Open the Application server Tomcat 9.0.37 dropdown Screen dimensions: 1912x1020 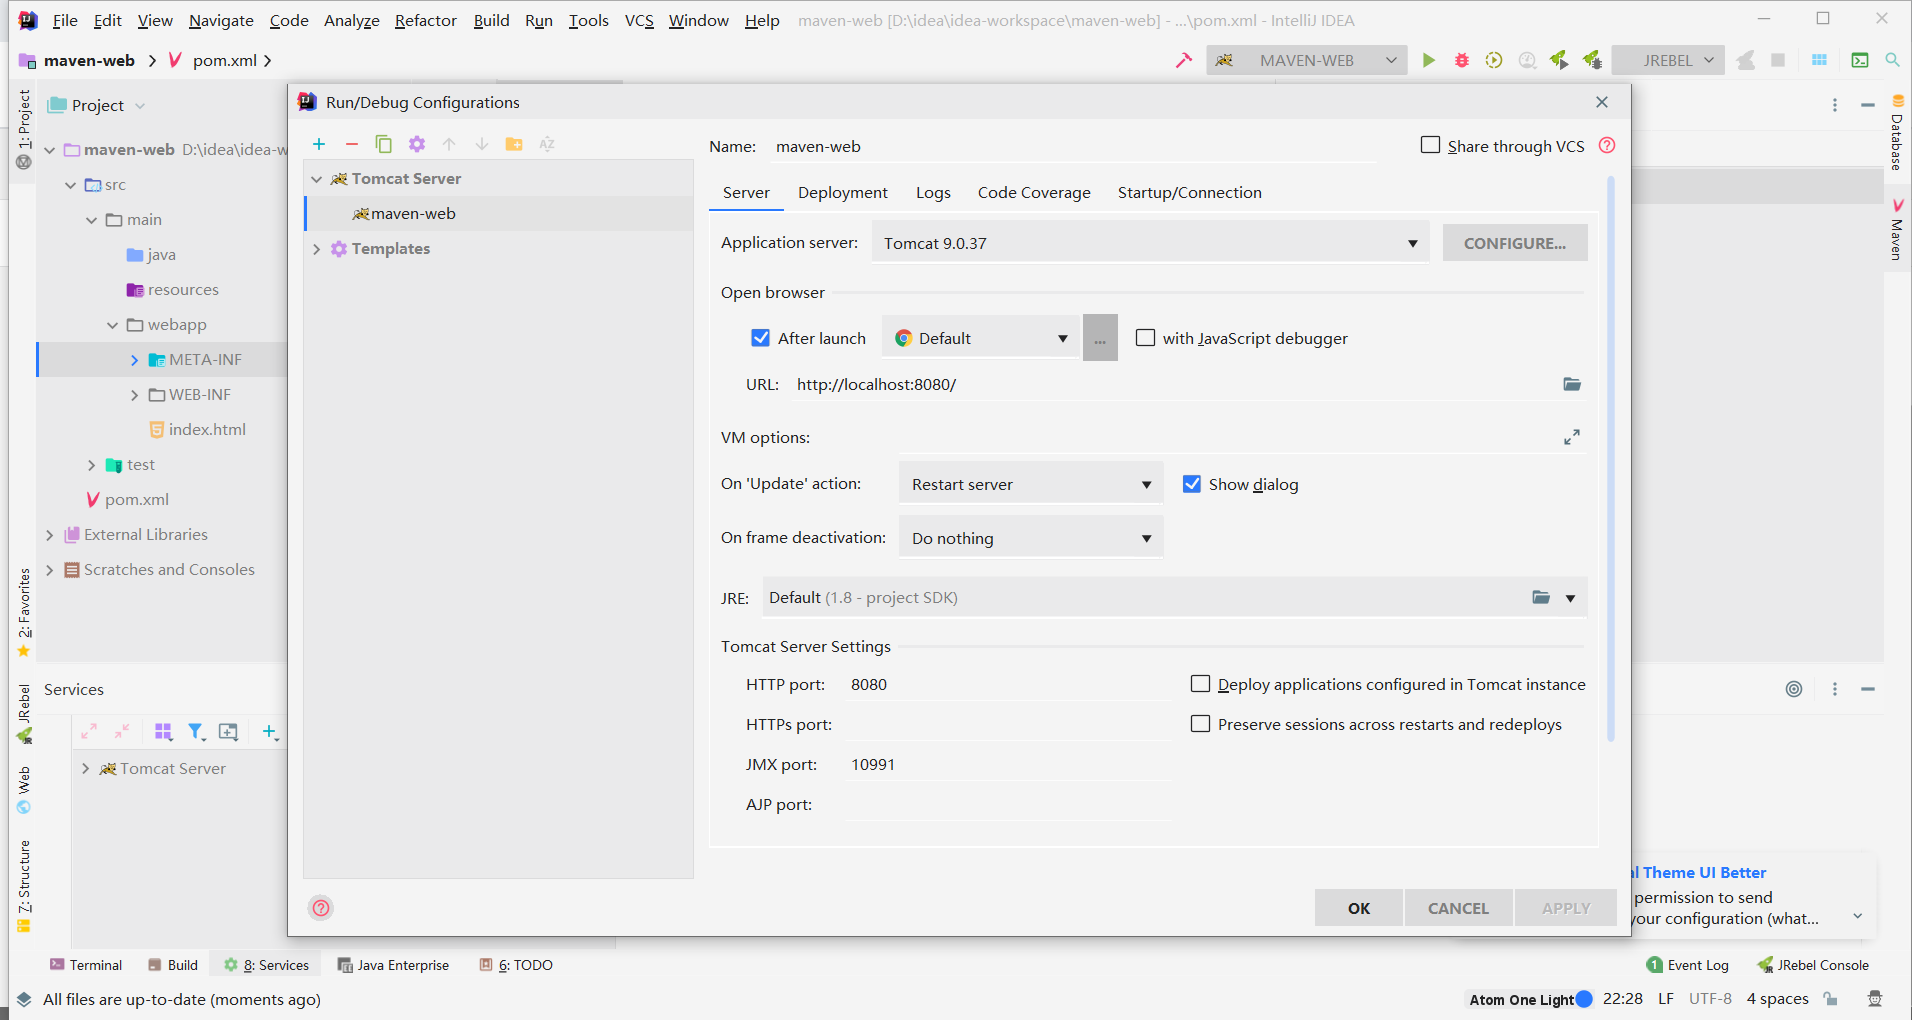tap(1150, 243)
